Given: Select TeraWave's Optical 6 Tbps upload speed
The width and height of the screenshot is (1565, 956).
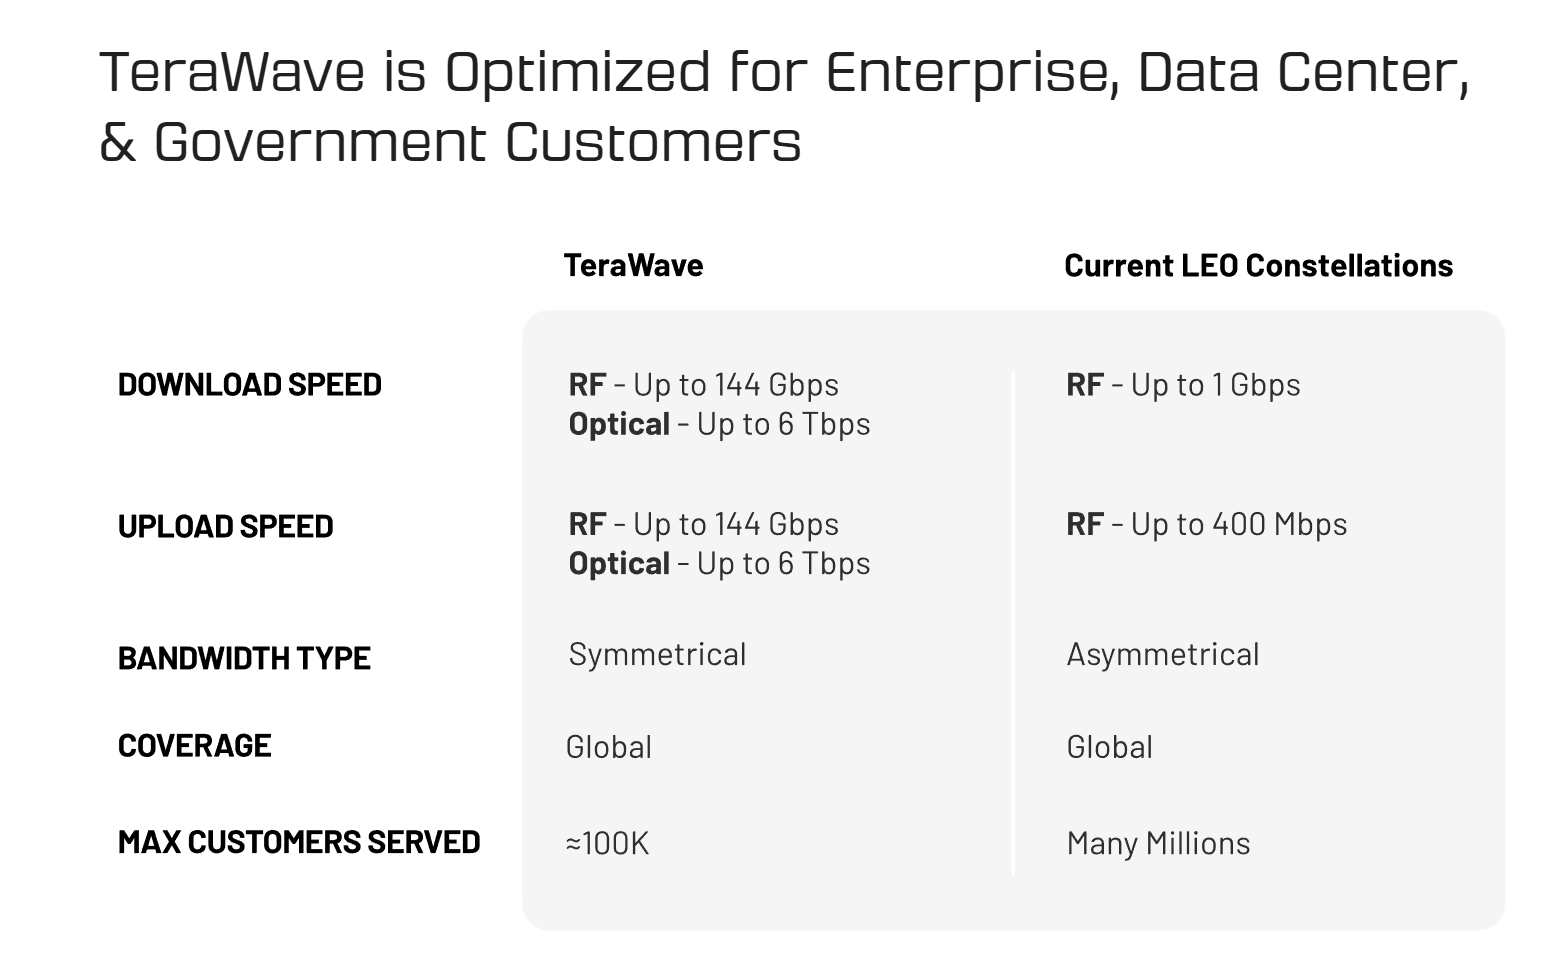Looking at the screenshot, I should pyautogui.click(x=719, y=564).
